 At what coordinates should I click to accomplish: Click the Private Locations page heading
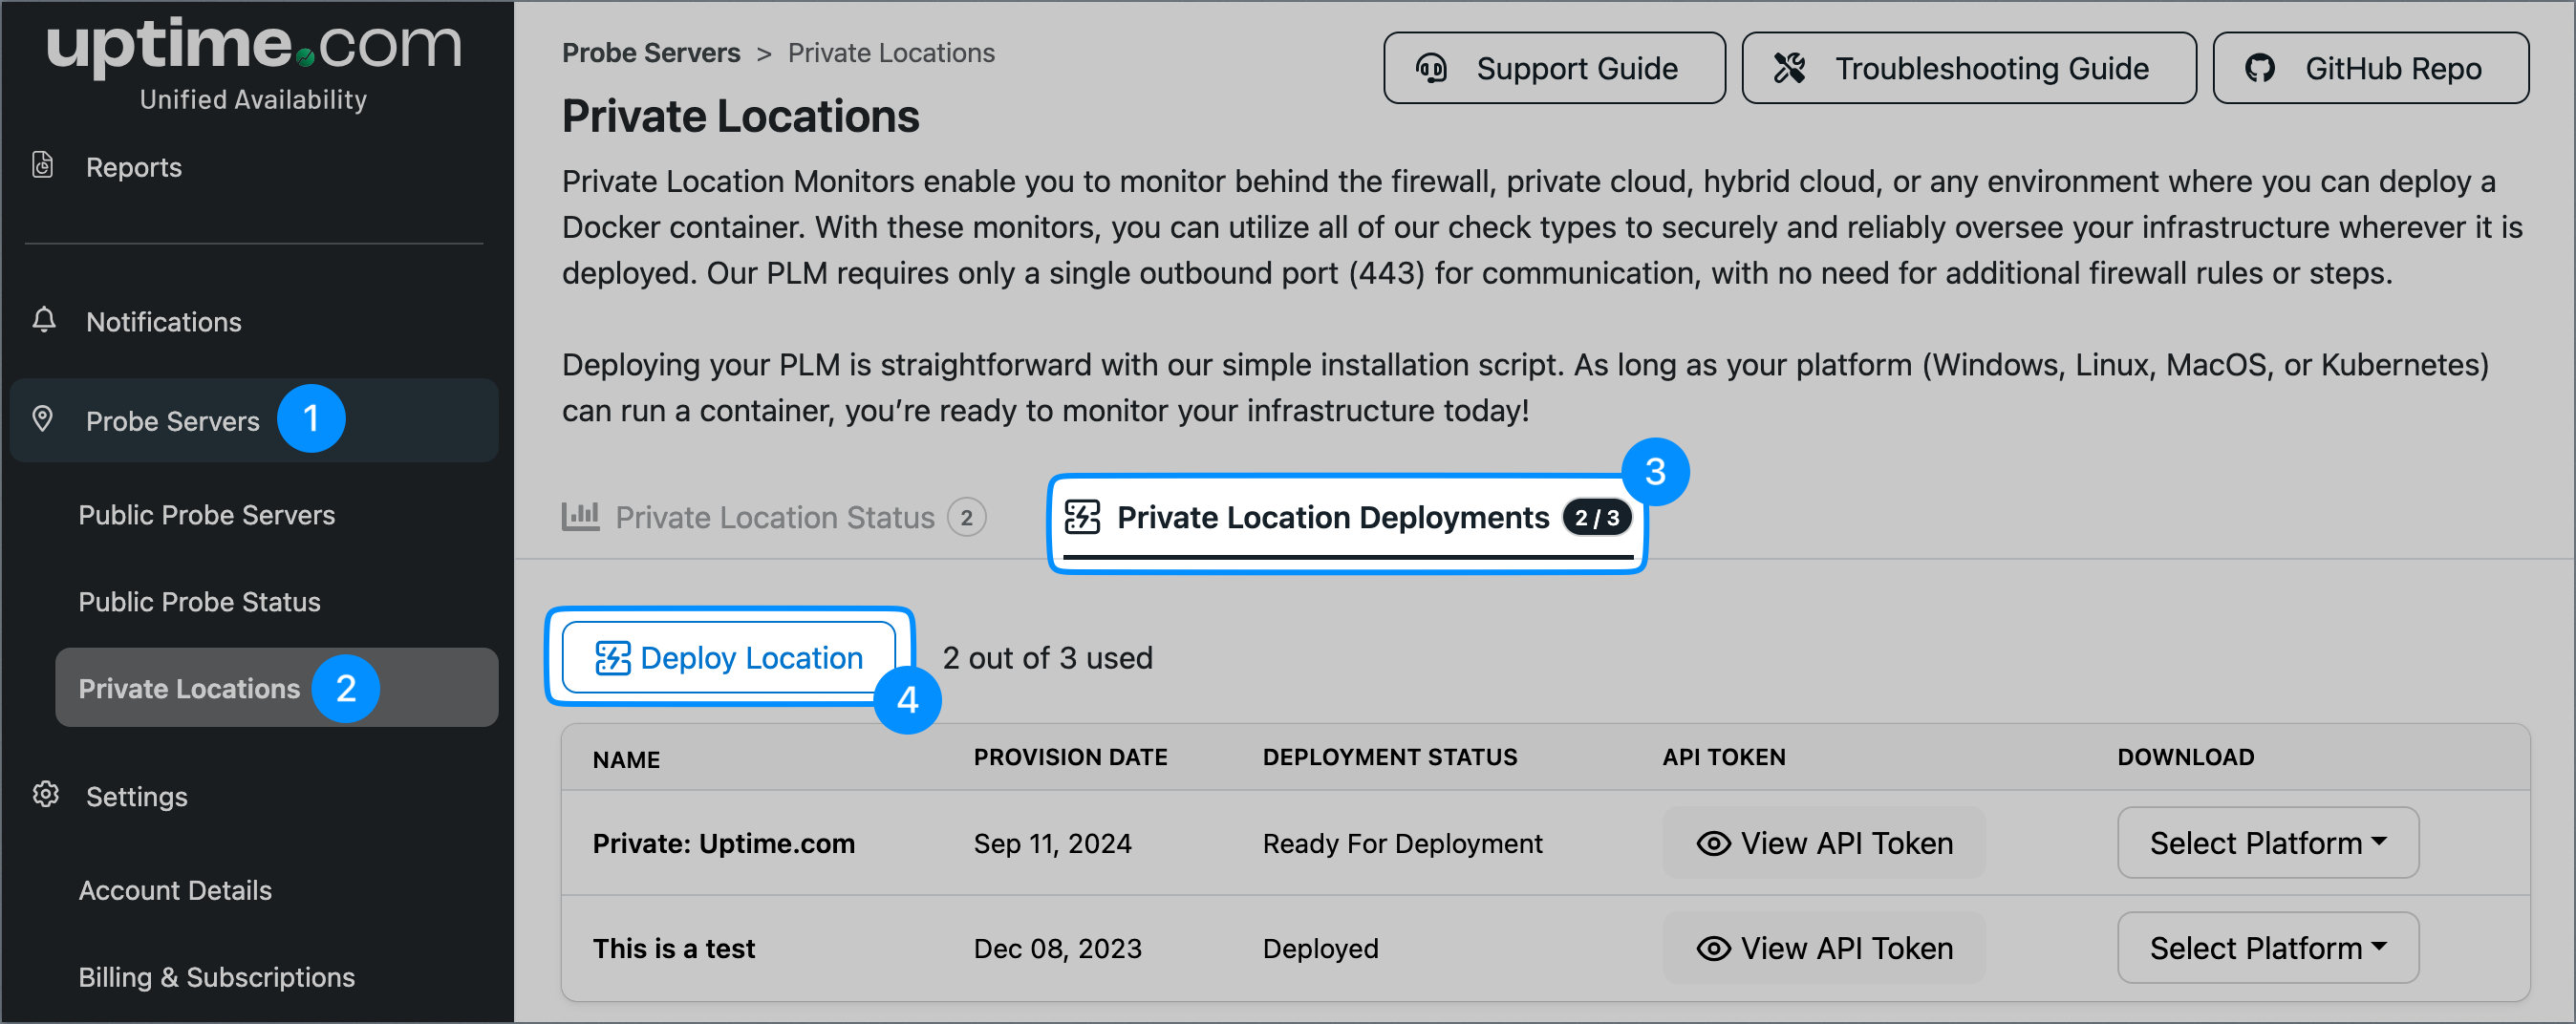pyautogui.click(x=740, y=116)
